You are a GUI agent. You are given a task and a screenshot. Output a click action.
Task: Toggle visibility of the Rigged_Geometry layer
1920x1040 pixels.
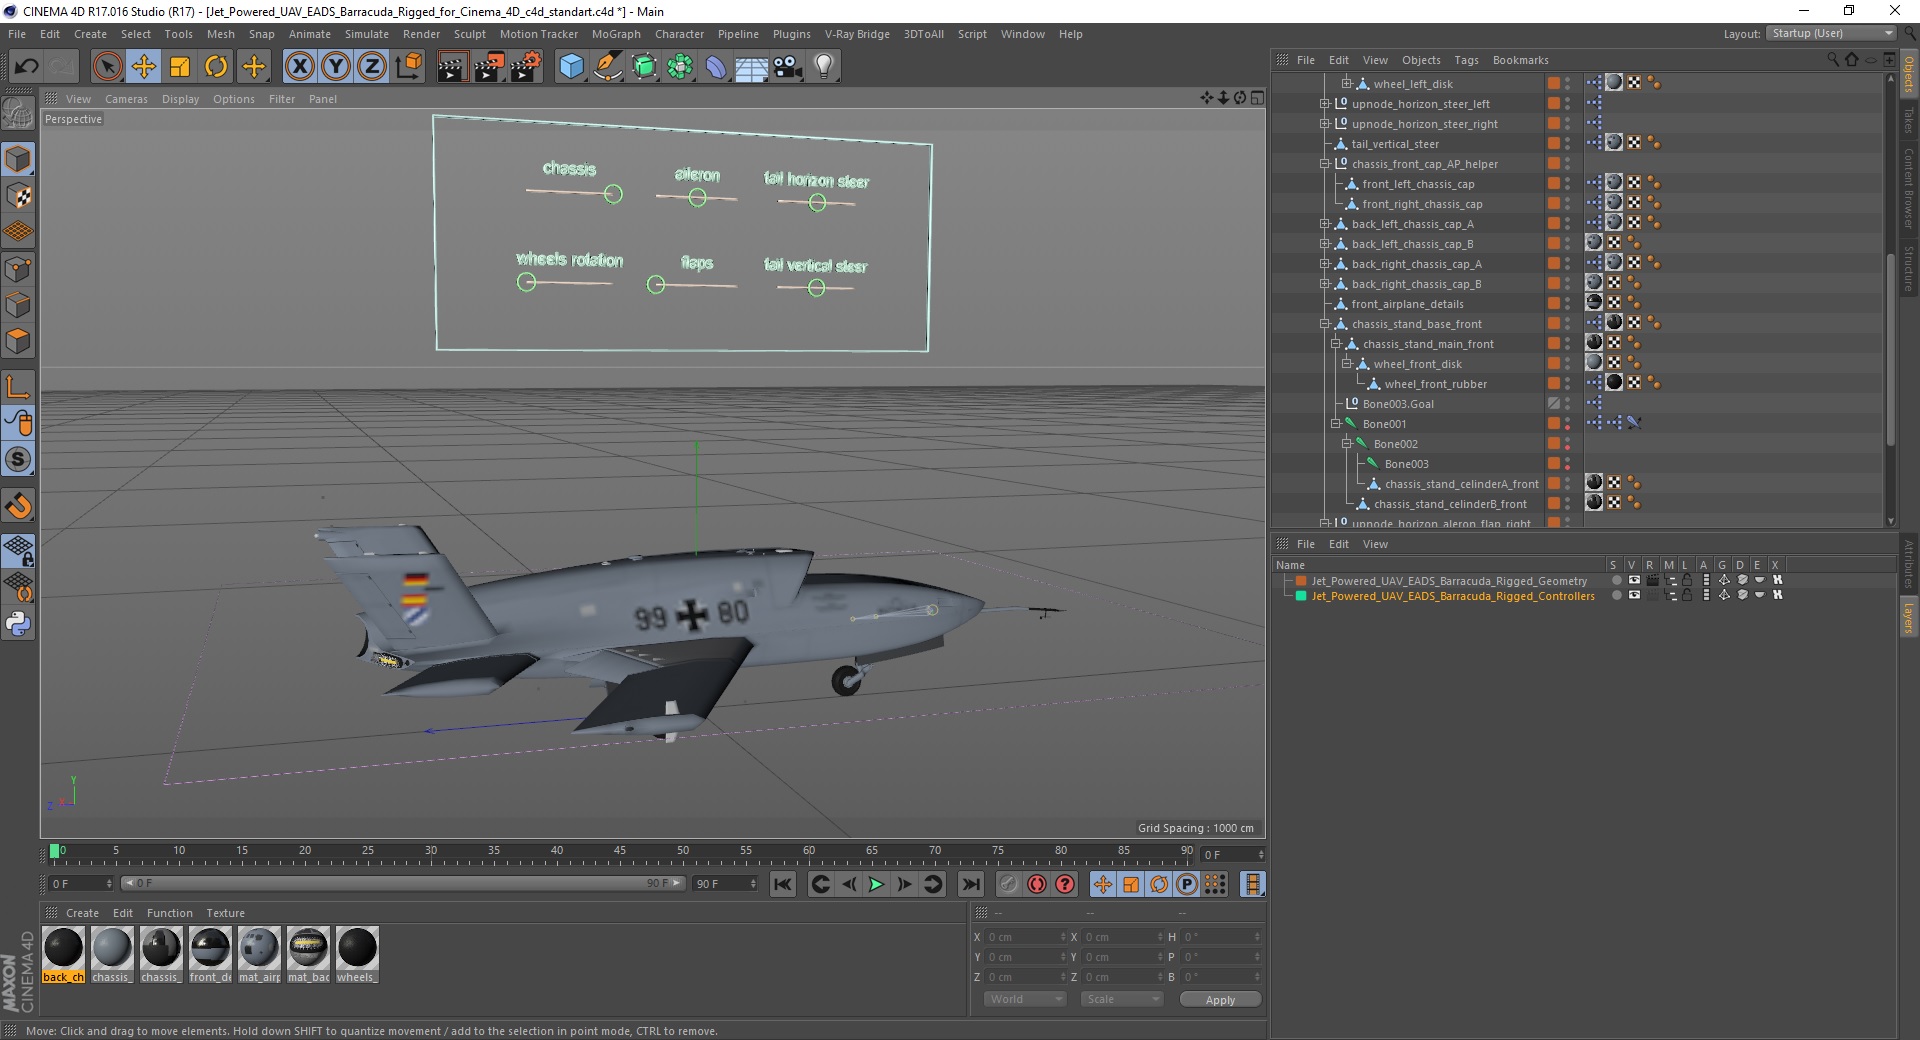tap(1634, 580)
